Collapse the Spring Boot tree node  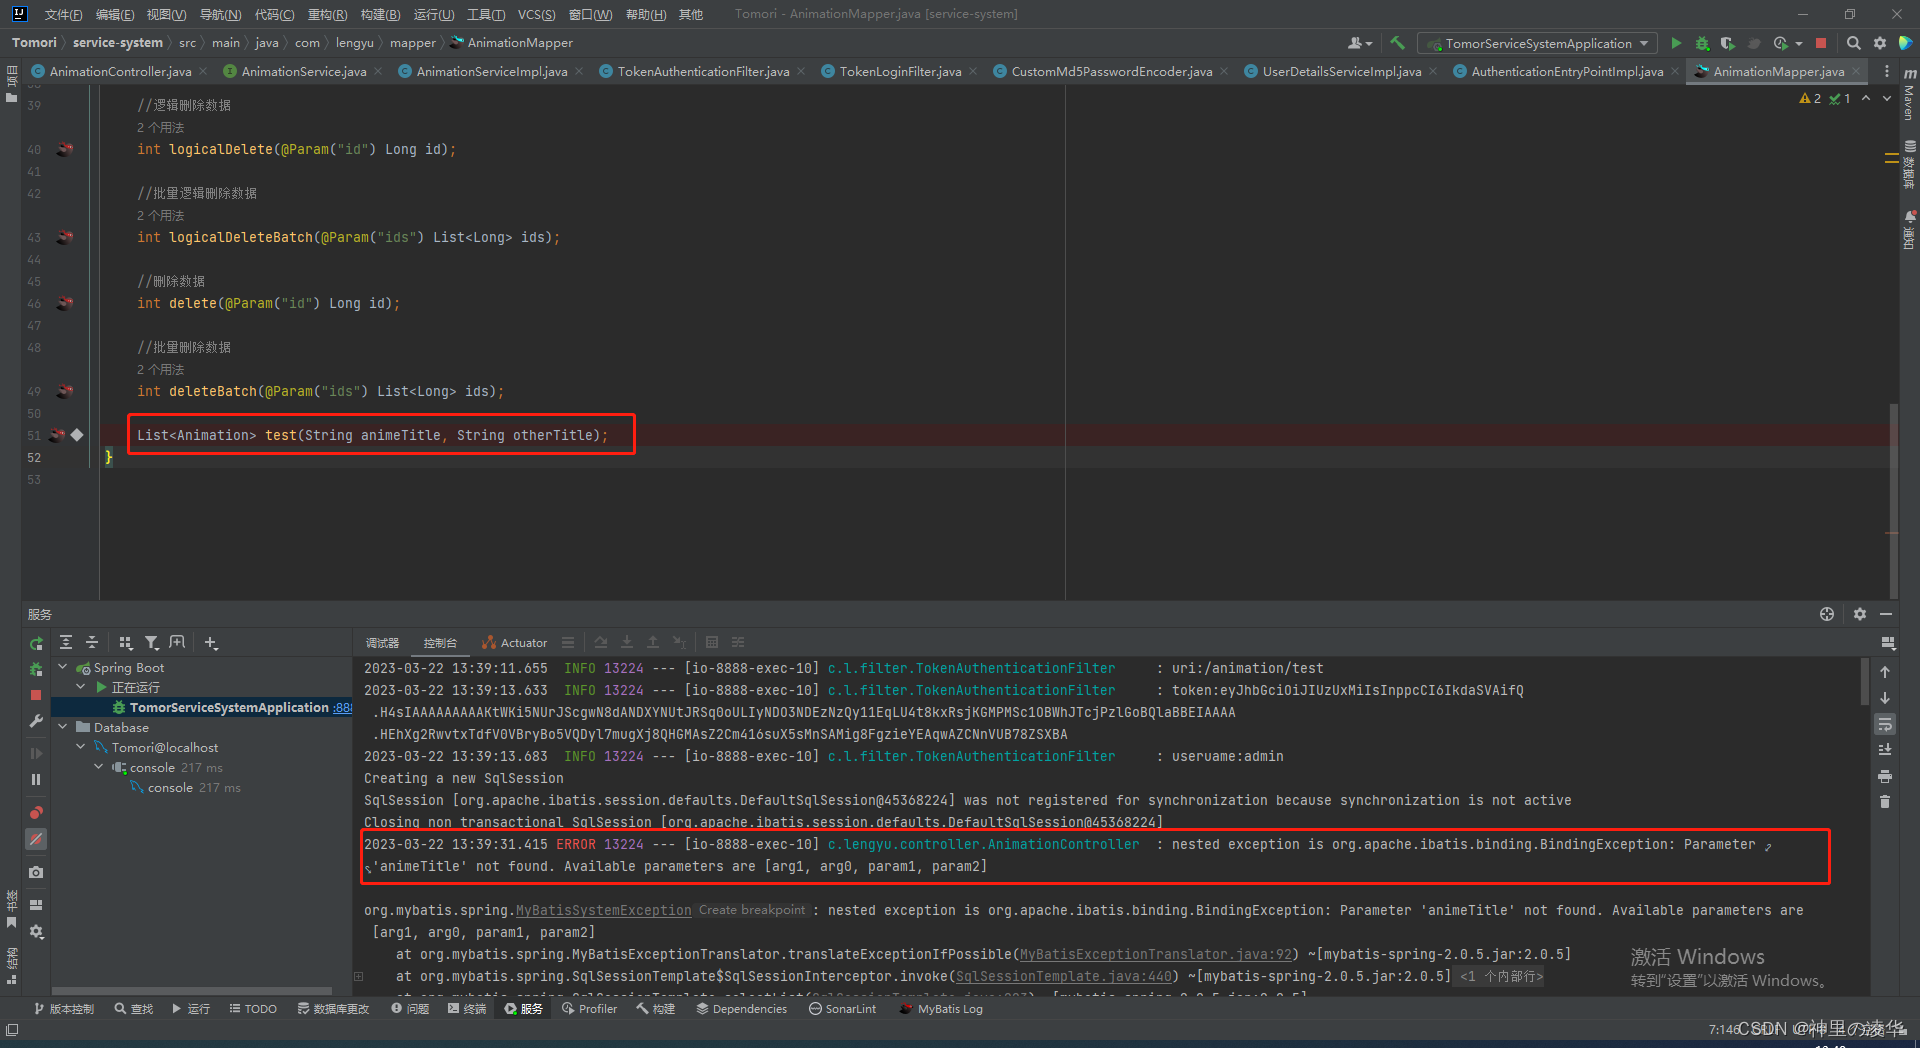click(63, 667)
